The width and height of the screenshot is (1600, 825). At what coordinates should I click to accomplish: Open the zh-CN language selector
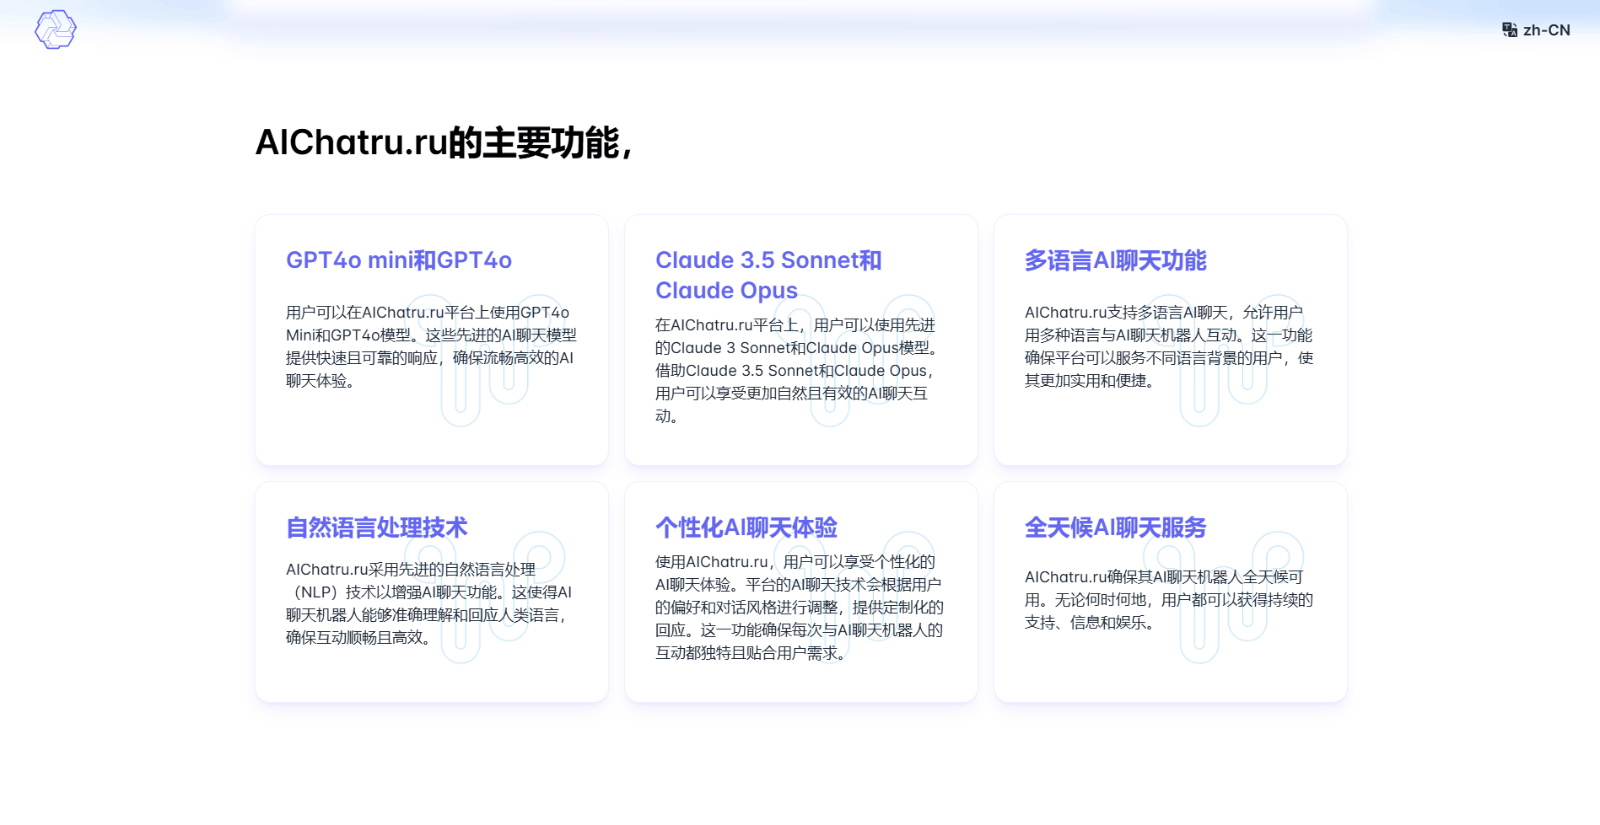[x=1536, y=30]
